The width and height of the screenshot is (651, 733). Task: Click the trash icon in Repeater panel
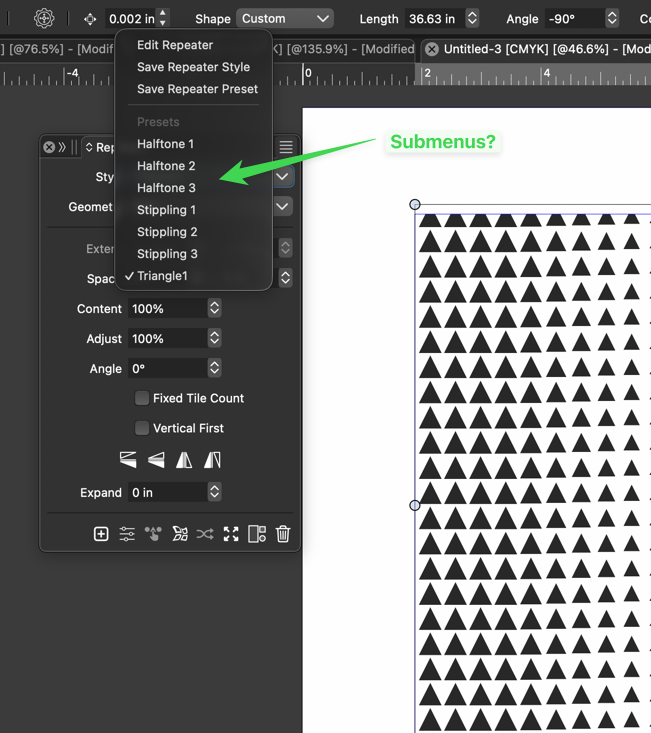[283, 534]
